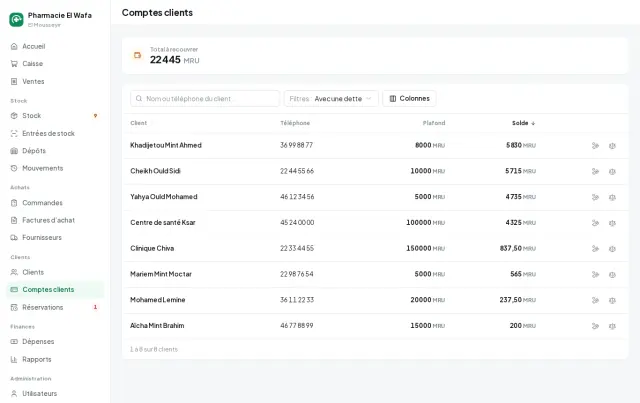
Task: Open the Ventes page in the sidebar
Action: [55, 81]
